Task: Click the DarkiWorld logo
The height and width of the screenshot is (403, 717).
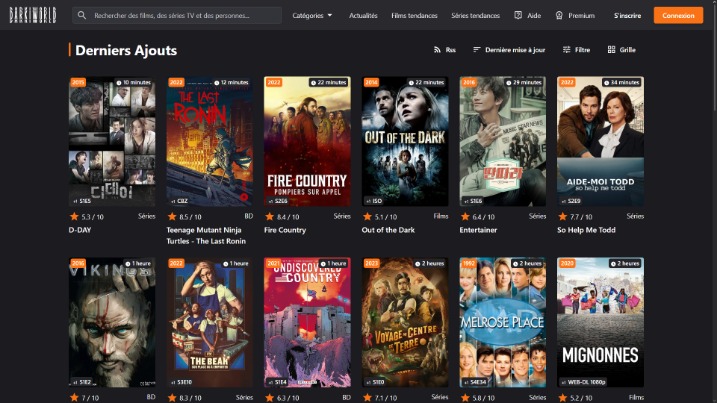Action: click(33, 15)
